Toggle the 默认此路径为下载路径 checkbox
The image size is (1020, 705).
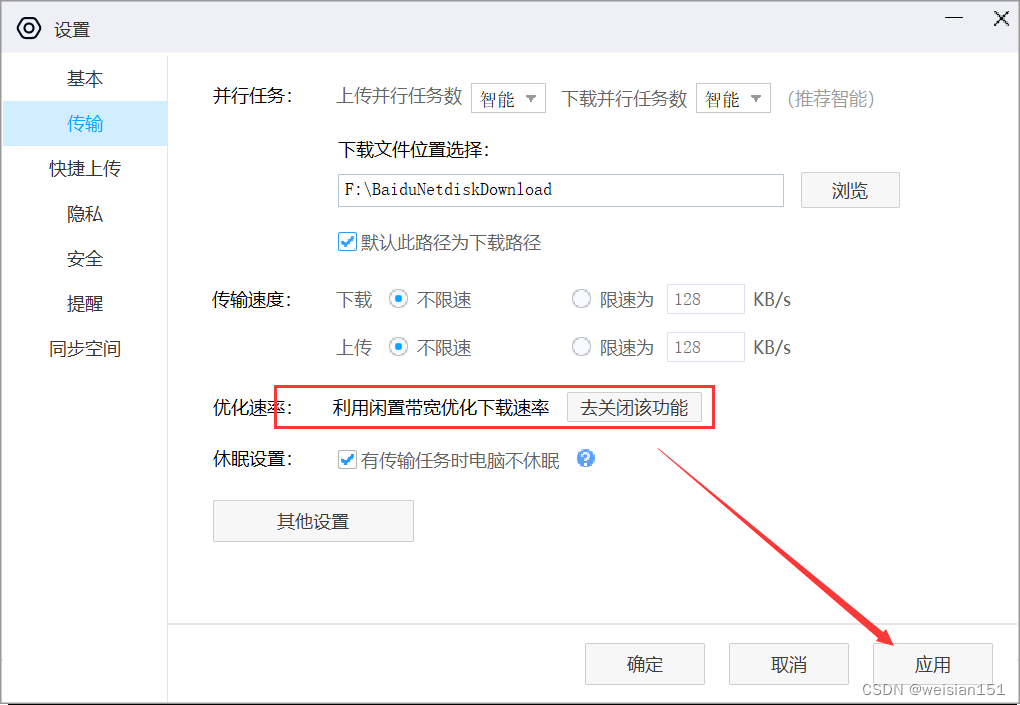point(347,242)
